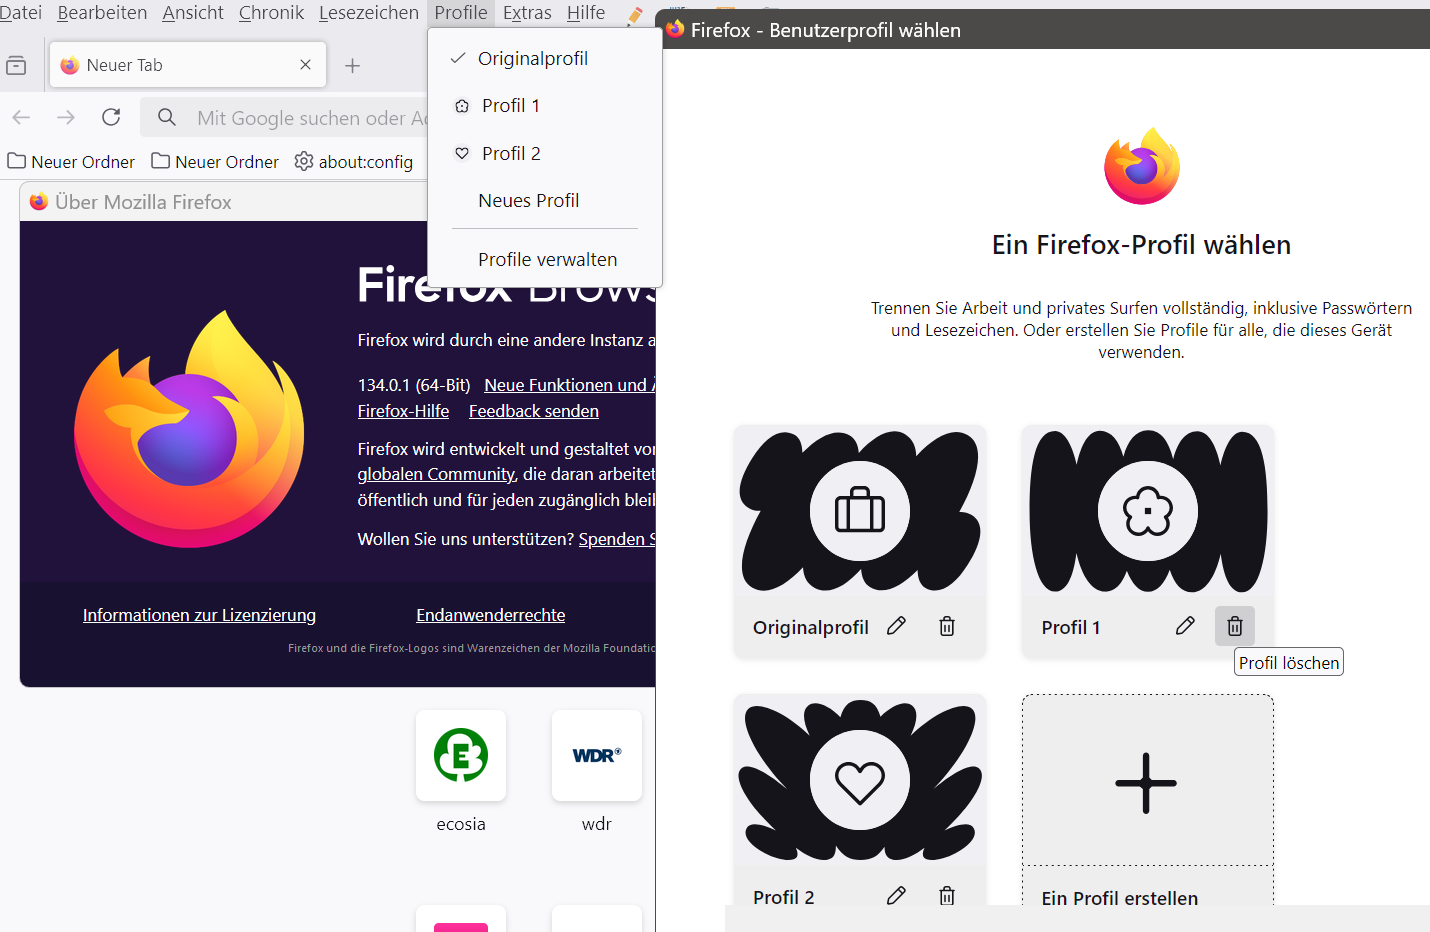1430x932 pixels.
Task: Follow the globalen Community link
Action: [x=436, y=474]
